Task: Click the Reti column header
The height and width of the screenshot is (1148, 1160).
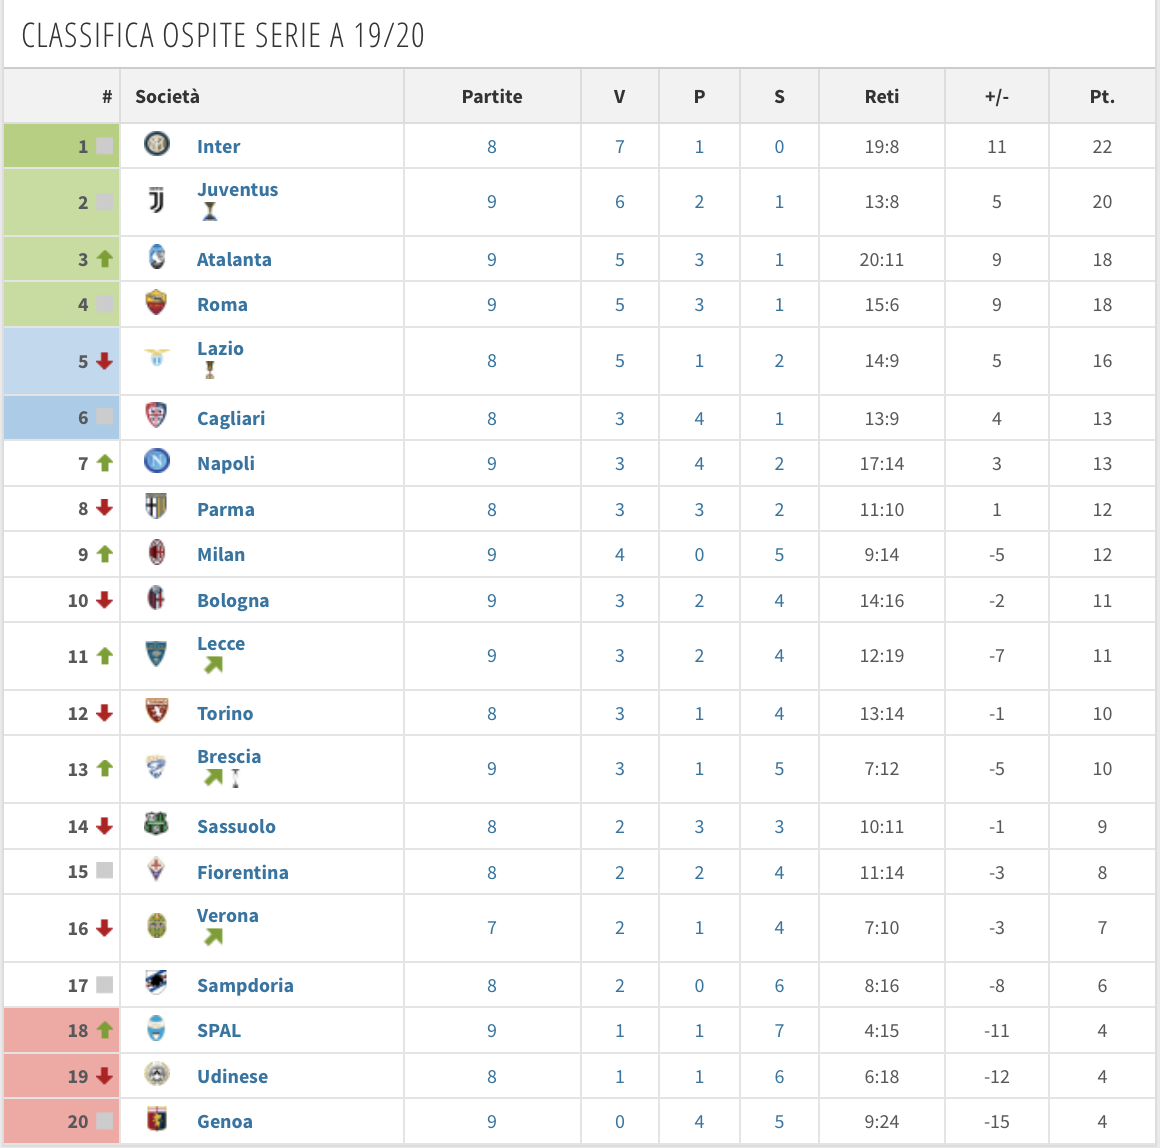Action: [882, 97]
